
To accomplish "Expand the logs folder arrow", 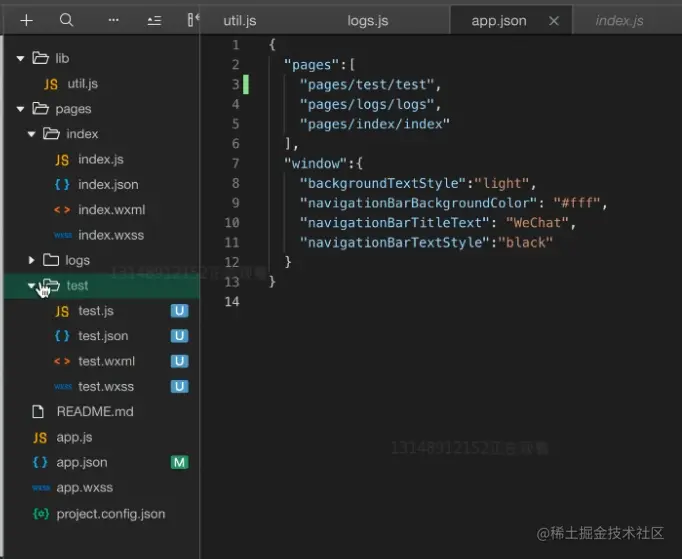I will [31, 260].
